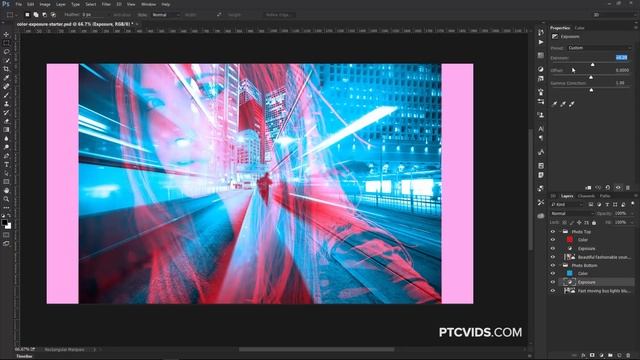Select the Gradient tool
Viewport: 640px width, 360px height.
[x=6, y=130]
